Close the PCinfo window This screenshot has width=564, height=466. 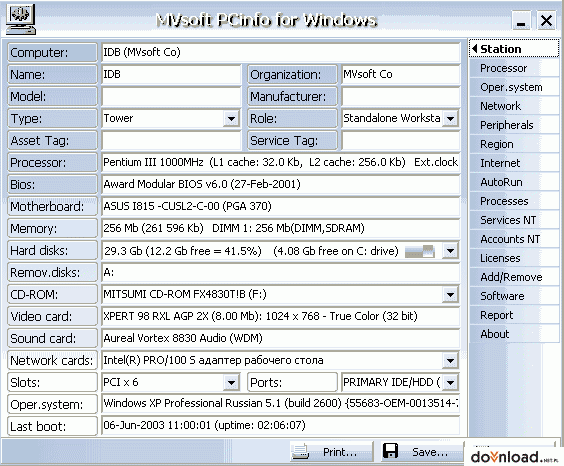(546, 20)
